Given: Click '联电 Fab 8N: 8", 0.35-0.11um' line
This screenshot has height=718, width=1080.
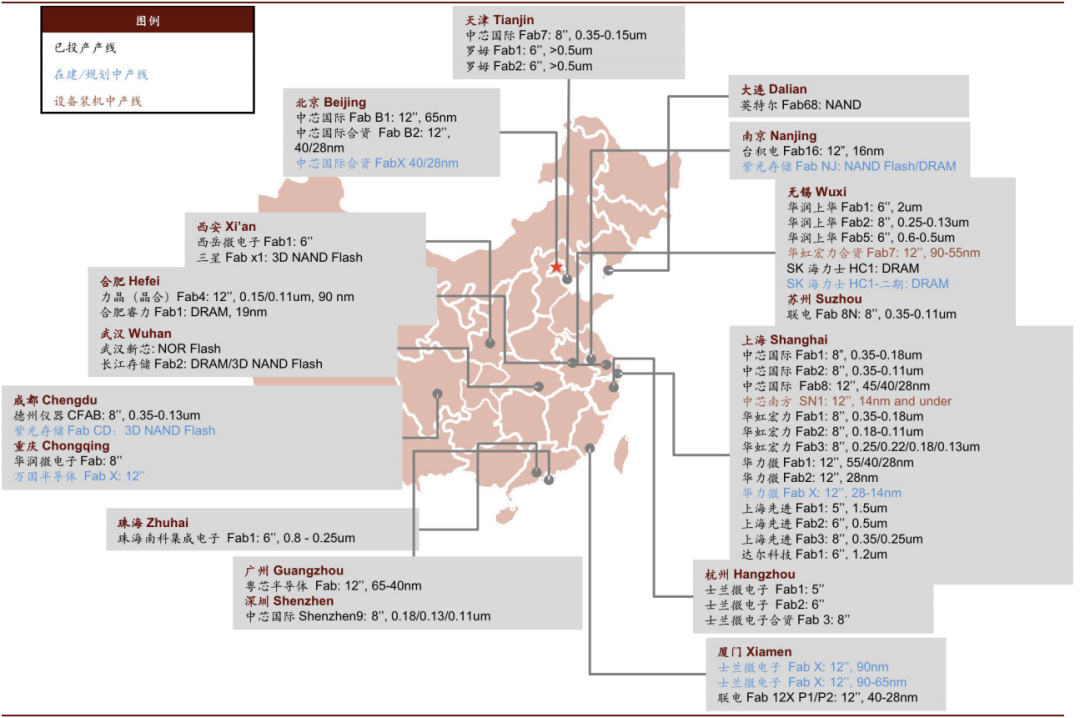Looking at the screenshot, I should click(x=871, y=314).
